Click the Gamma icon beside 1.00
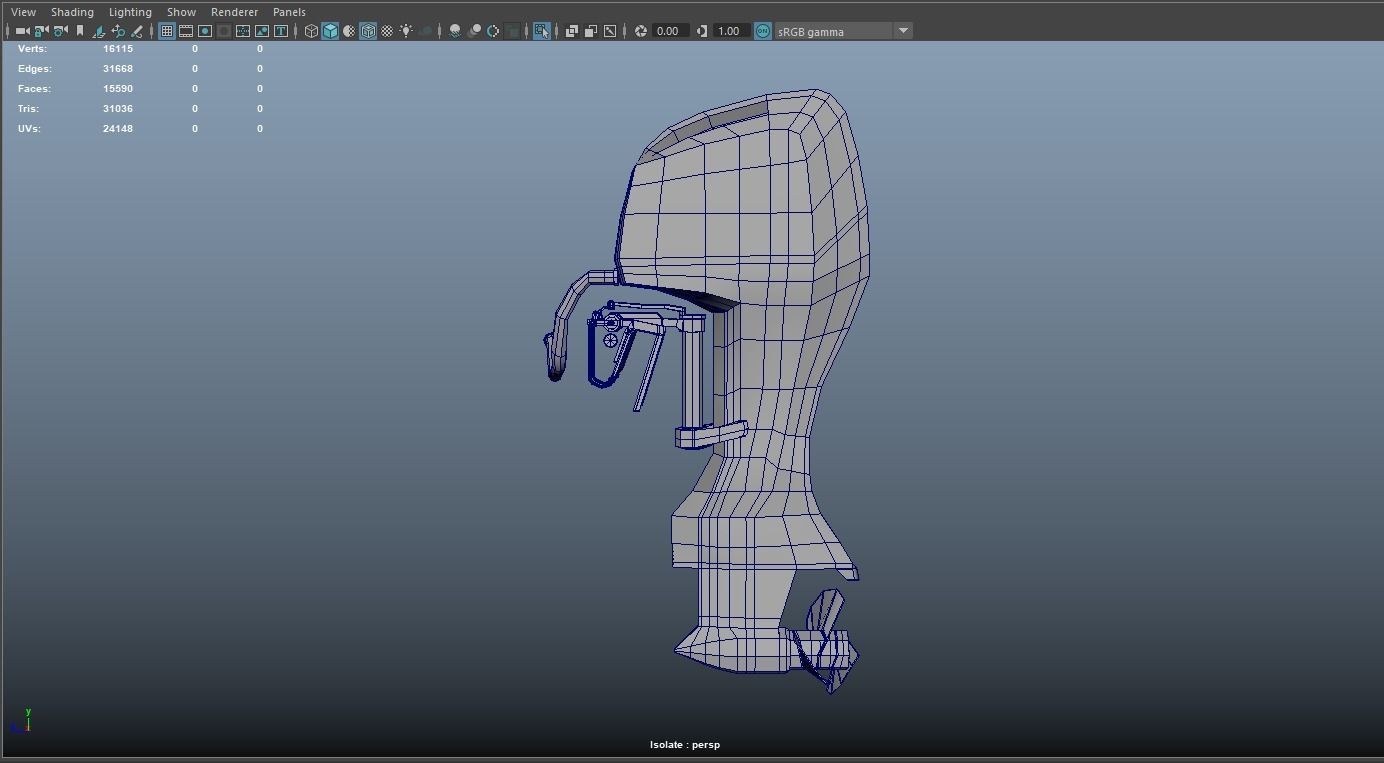 pyautogui.click(x=702, y=31)
